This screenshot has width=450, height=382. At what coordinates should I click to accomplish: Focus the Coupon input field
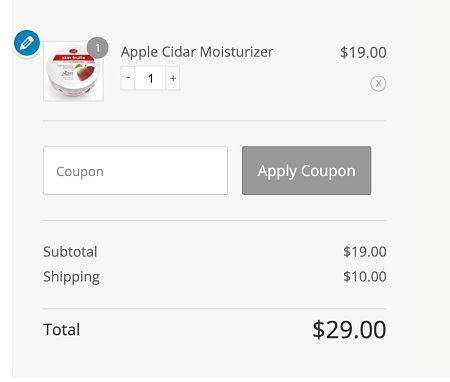click(x=135, y=171)
